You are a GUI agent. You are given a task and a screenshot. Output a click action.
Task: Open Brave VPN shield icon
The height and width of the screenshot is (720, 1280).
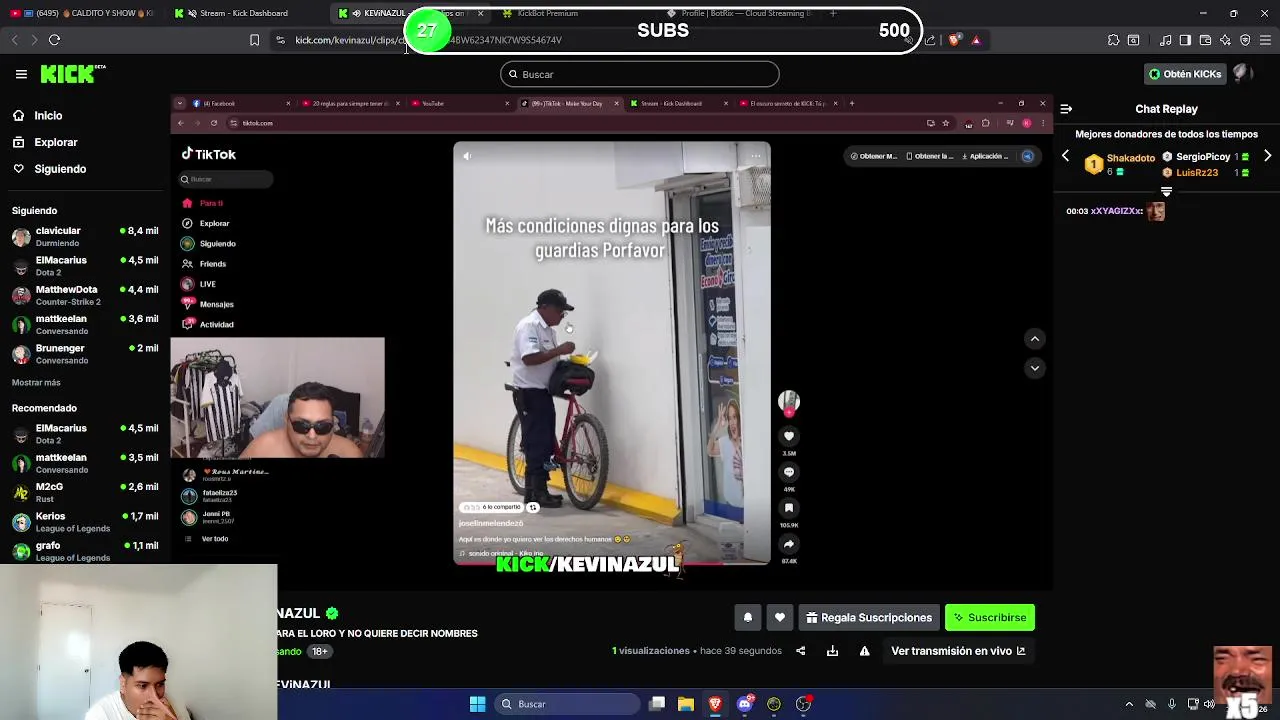(1245, 40)
